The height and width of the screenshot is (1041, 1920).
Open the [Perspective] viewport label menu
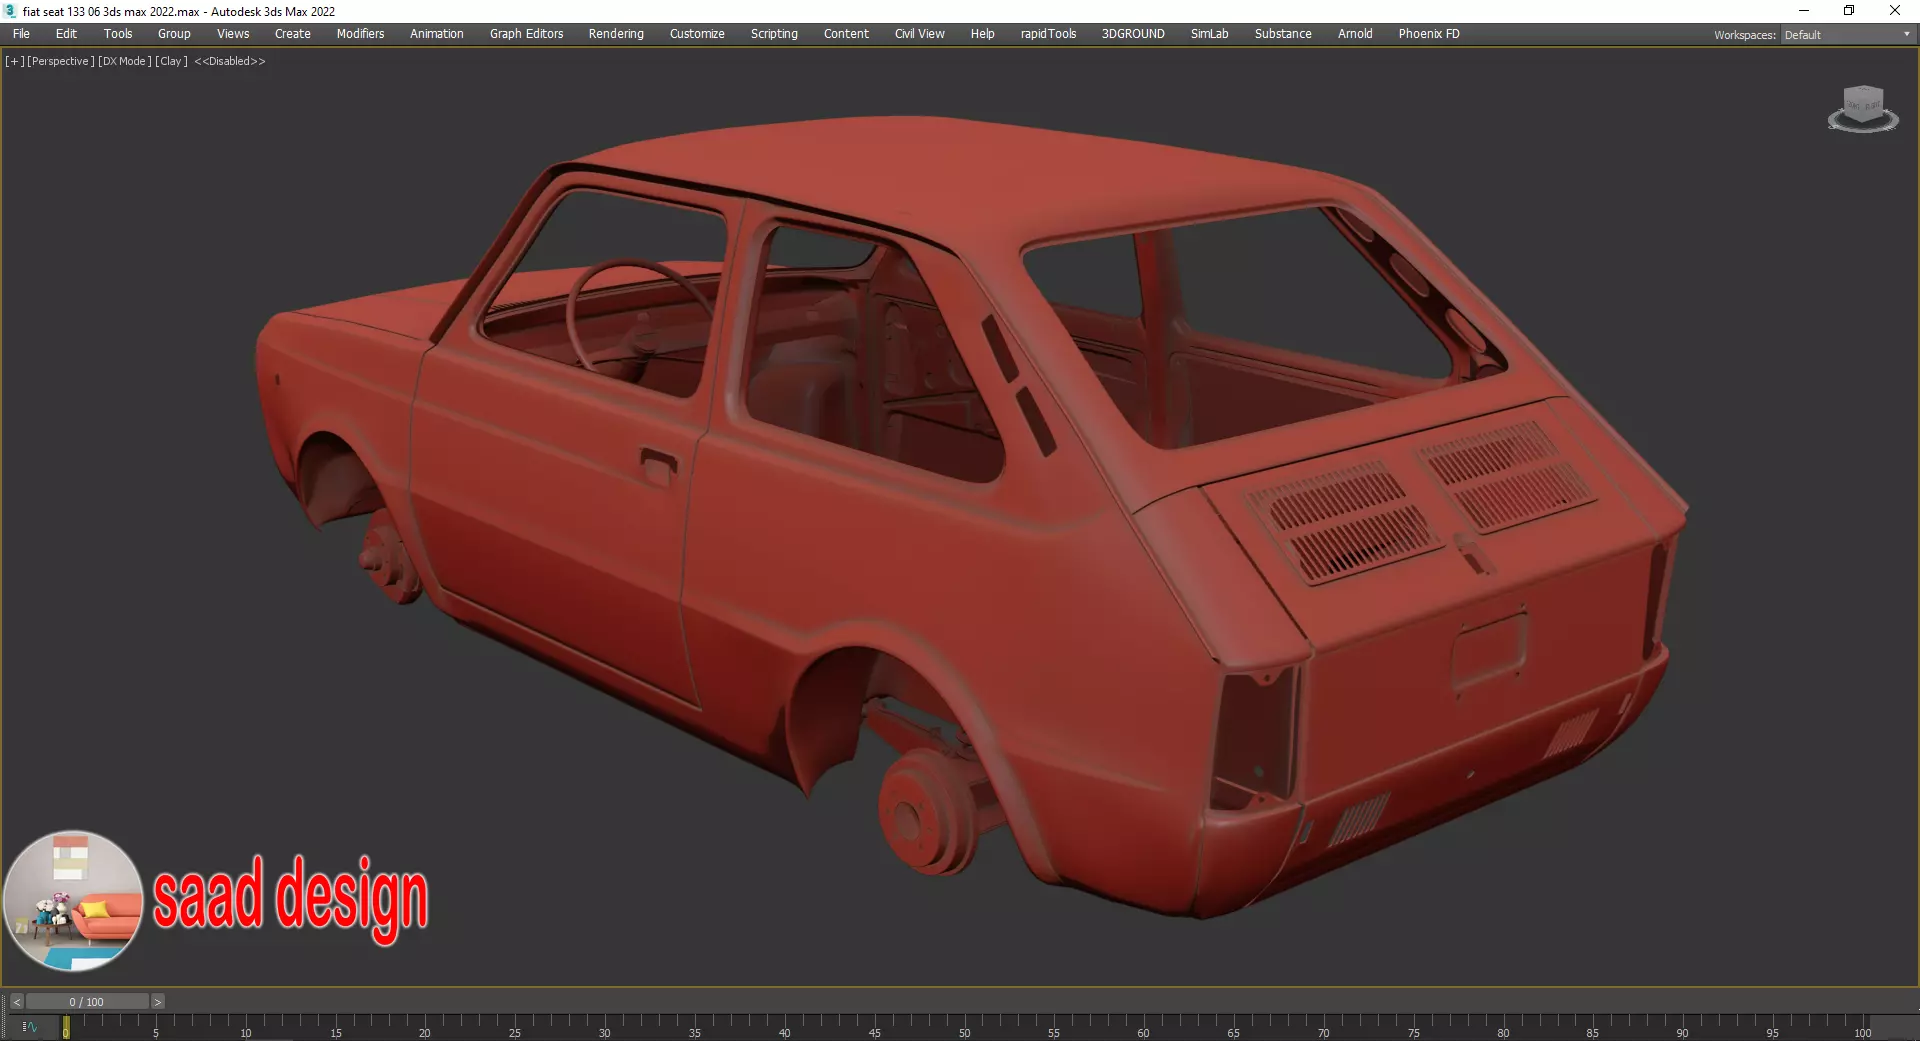coord(61,61)
